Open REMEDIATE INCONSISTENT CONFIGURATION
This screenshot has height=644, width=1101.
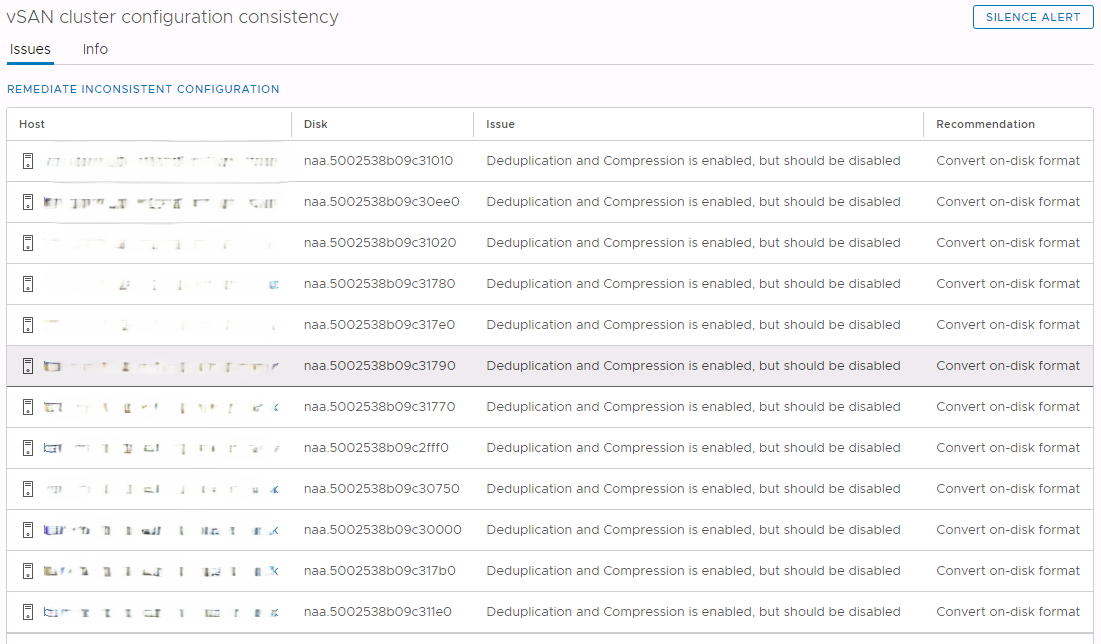pyautogui.click(x=143, y=89)
